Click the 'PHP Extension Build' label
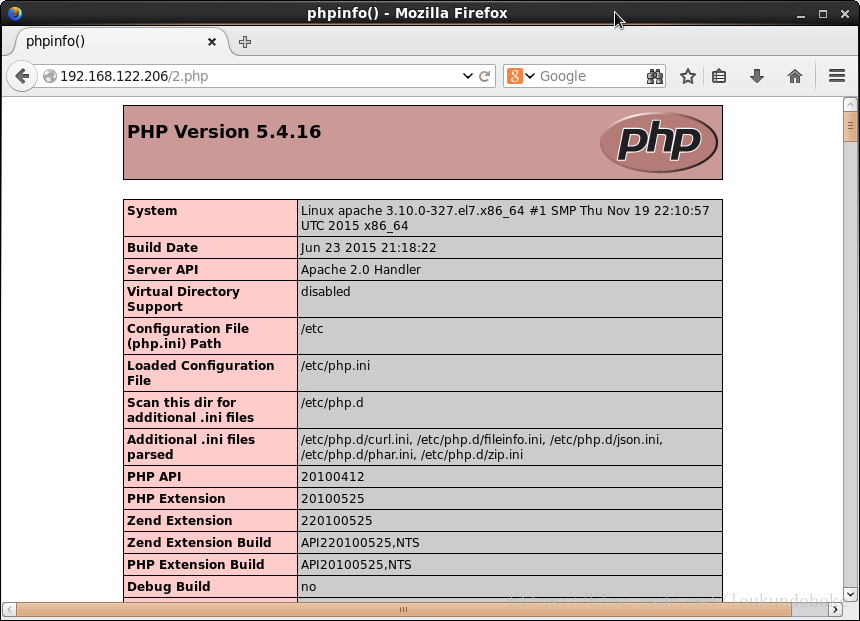The width and height of the screenshot is (860, 621). click(x=196, y=564)
